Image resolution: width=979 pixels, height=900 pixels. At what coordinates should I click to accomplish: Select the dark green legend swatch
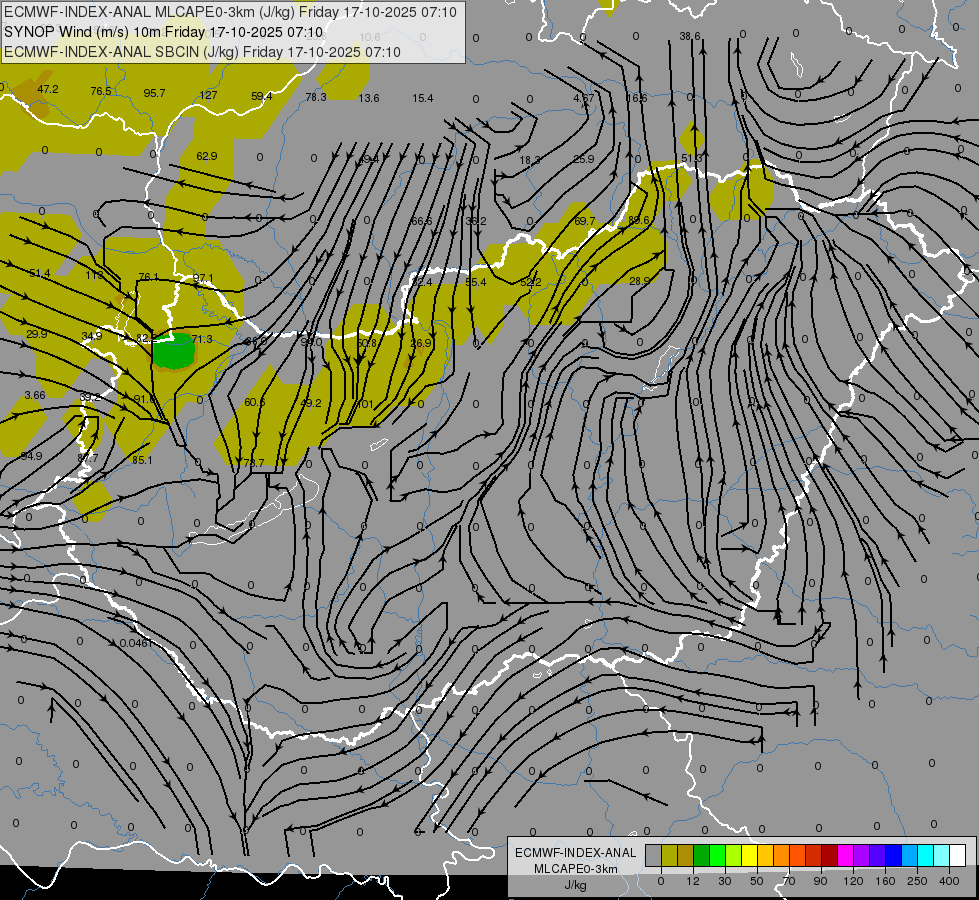point(701,855)
